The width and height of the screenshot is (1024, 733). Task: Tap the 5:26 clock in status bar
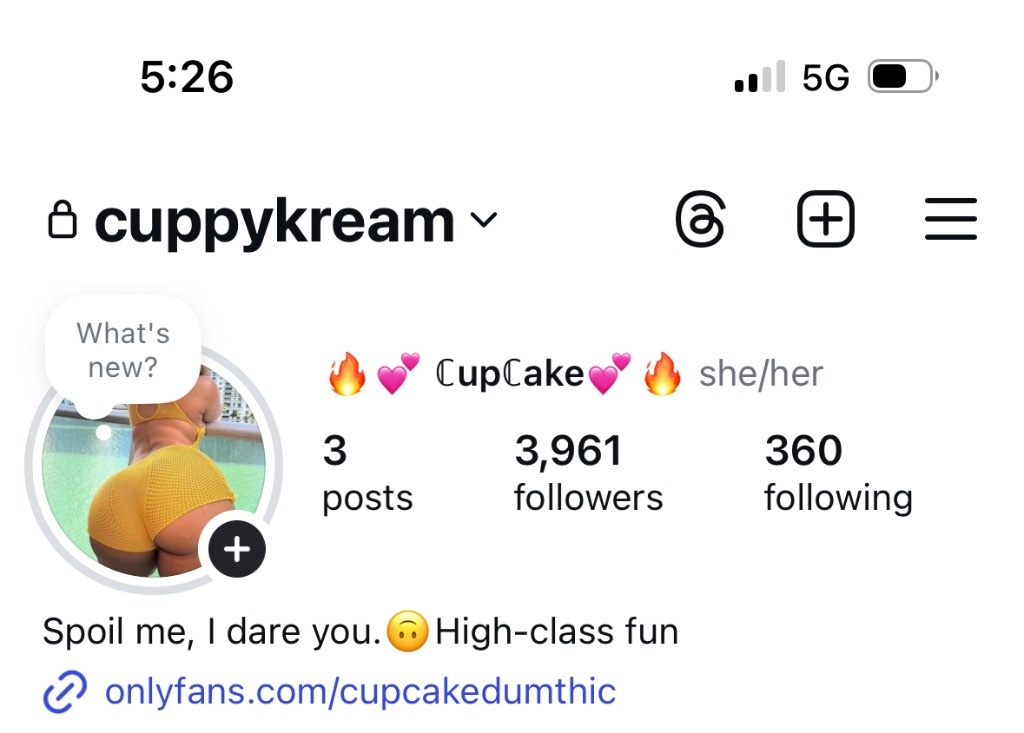coord(187,77)
